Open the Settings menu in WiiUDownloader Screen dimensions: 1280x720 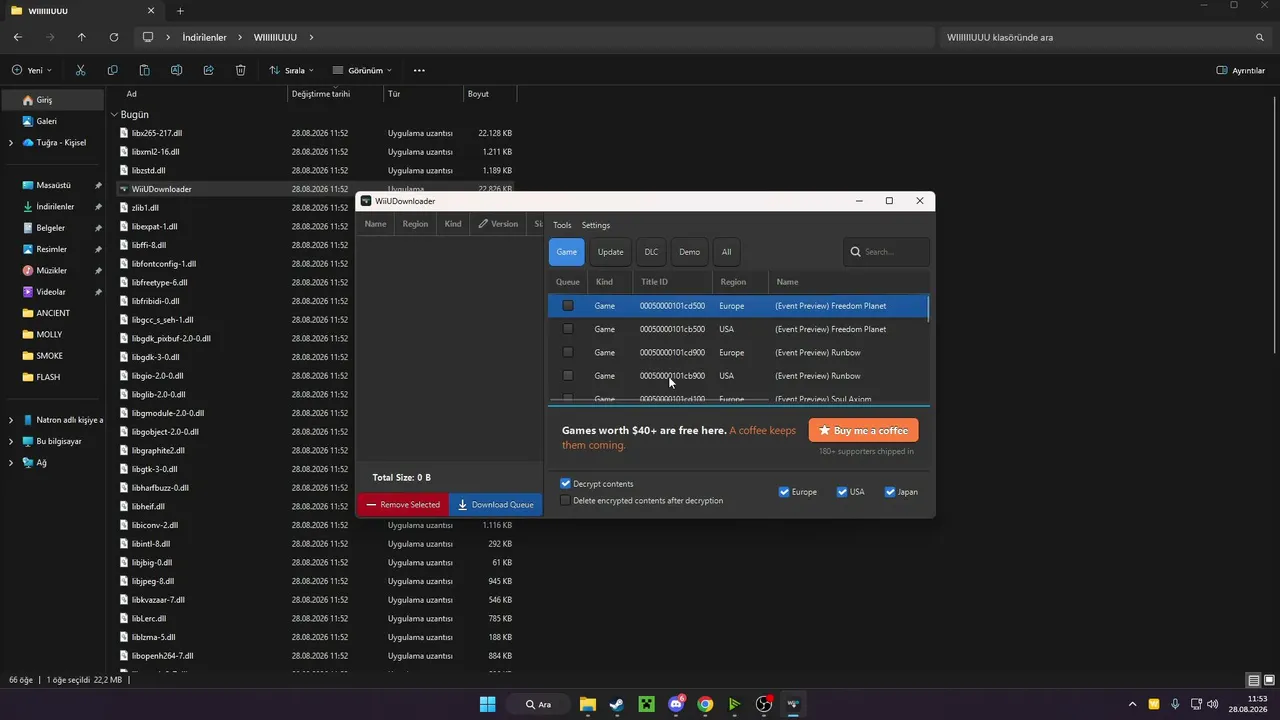(x=596, y=225)
